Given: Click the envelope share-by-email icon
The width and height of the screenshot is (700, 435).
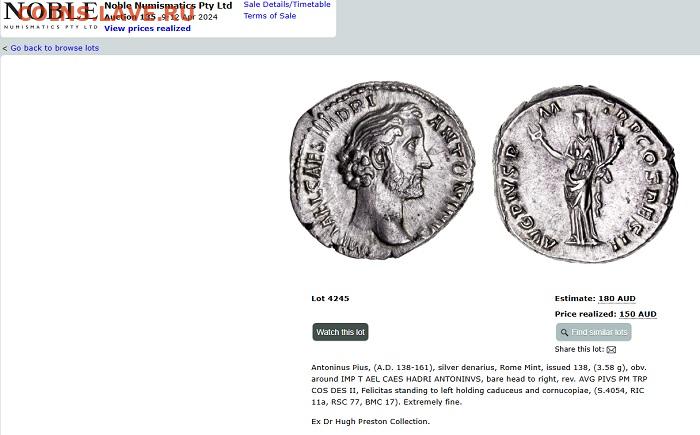Looking at the screenshot, I should pos(611,350).
